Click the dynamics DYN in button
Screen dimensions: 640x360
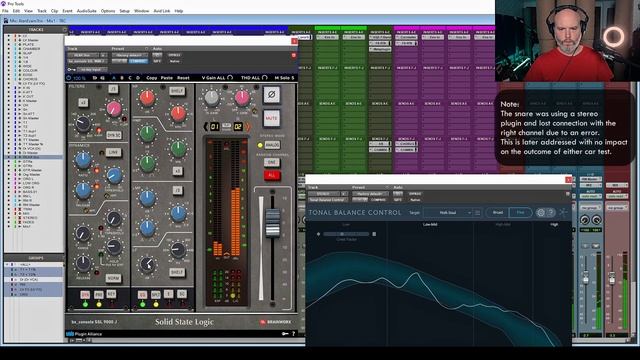85,295
